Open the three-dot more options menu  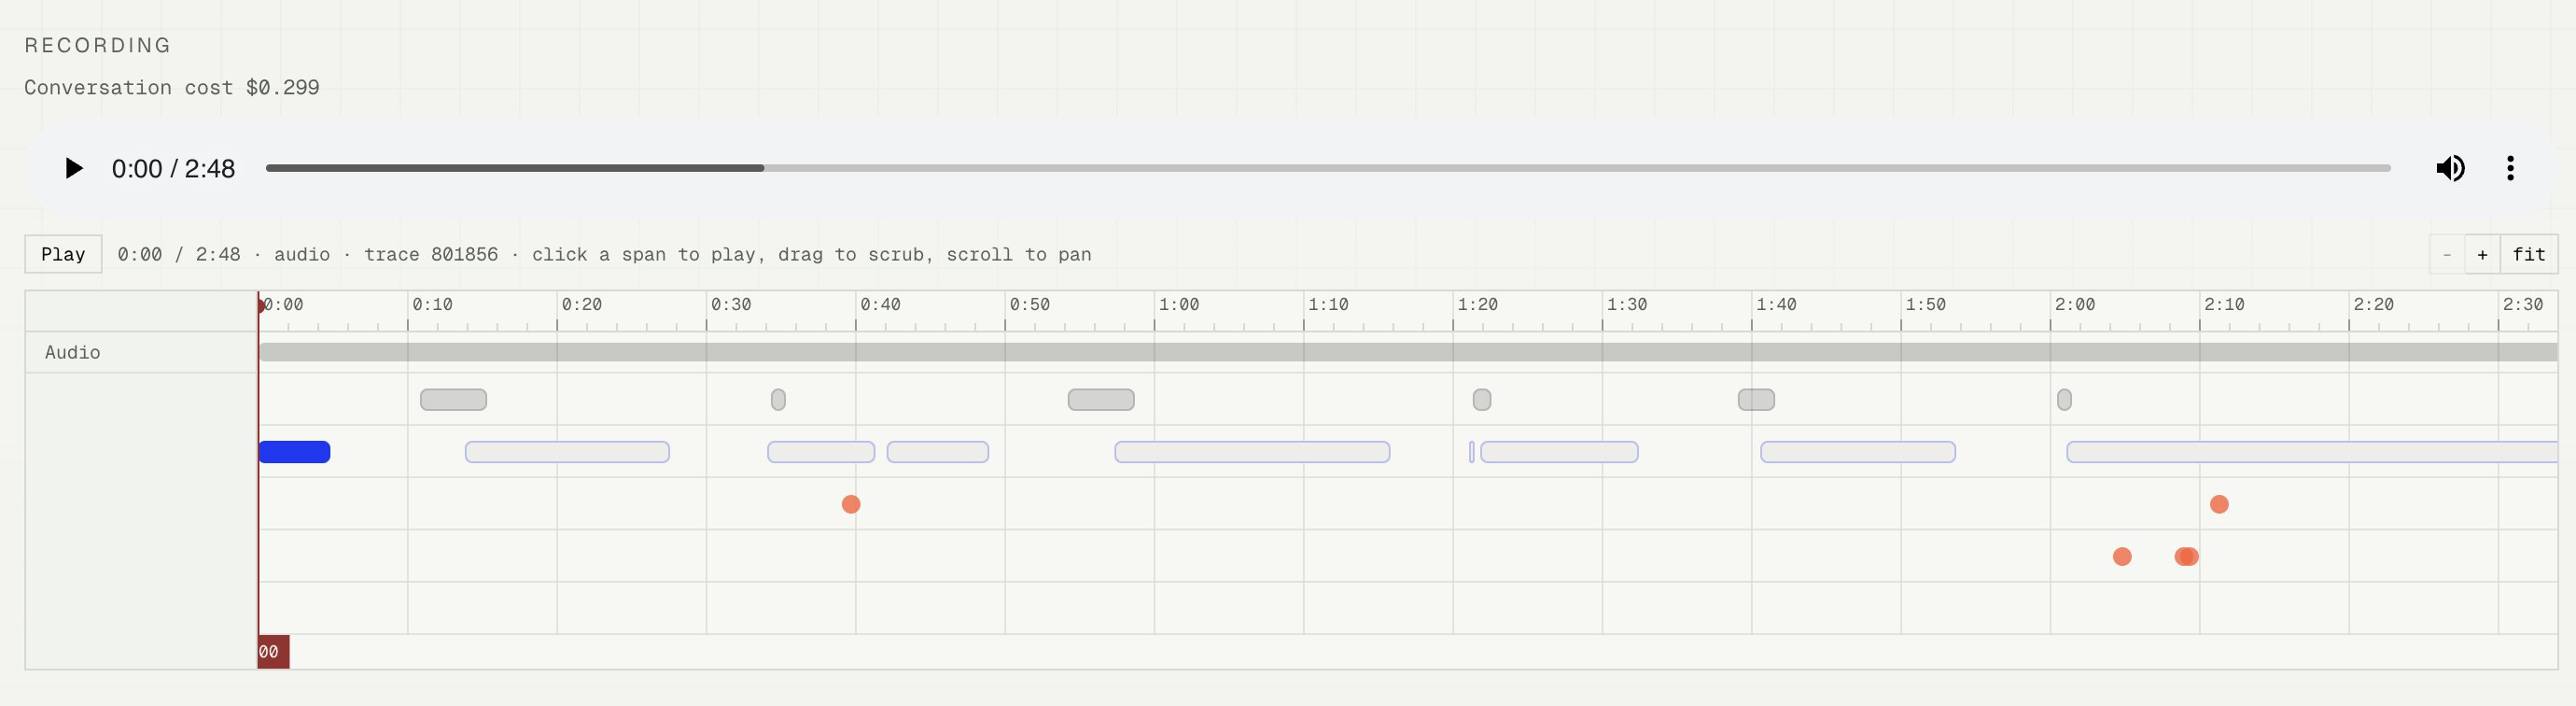(x=2510, y=168)
